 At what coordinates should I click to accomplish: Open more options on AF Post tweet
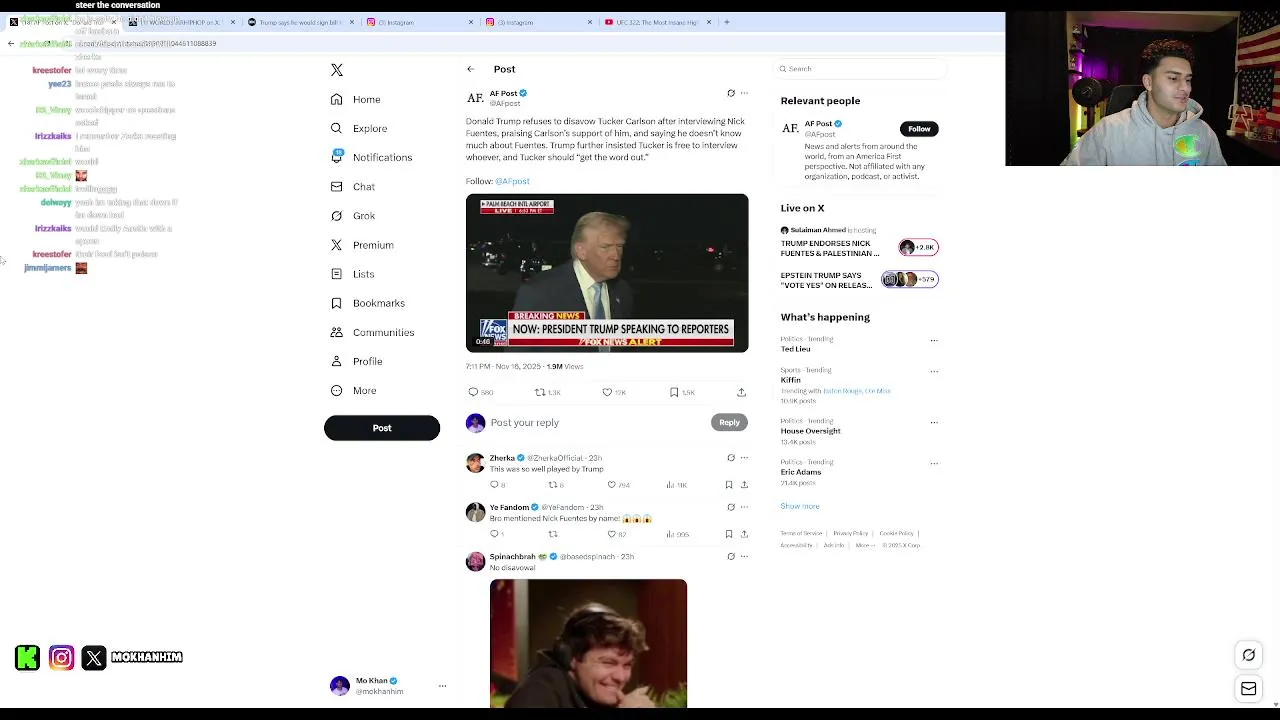pos(744,93)
